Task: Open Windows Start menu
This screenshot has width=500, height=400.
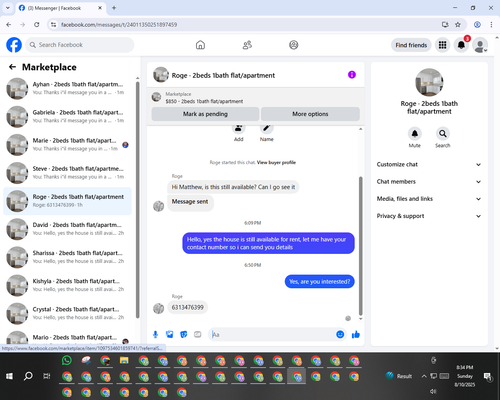Action: 9,376
